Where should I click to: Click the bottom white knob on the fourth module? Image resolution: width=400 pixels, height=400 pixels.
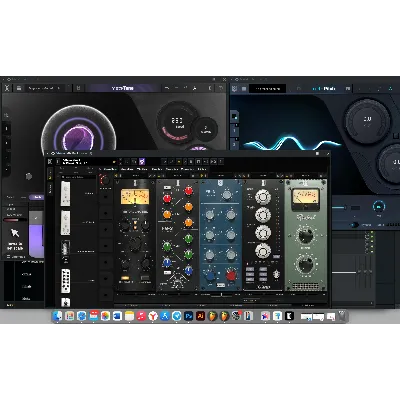pos(263,251)
